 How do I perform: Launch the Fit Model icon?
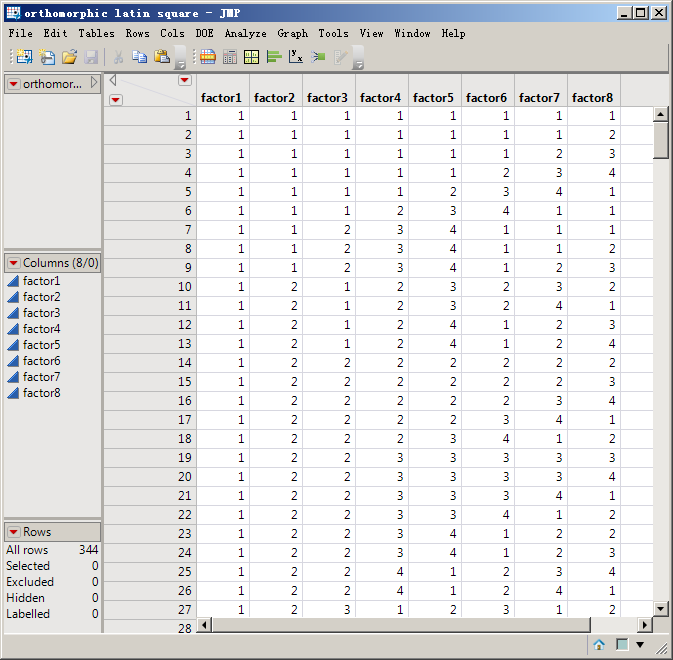pyautogui.click(x=318, y=57)
